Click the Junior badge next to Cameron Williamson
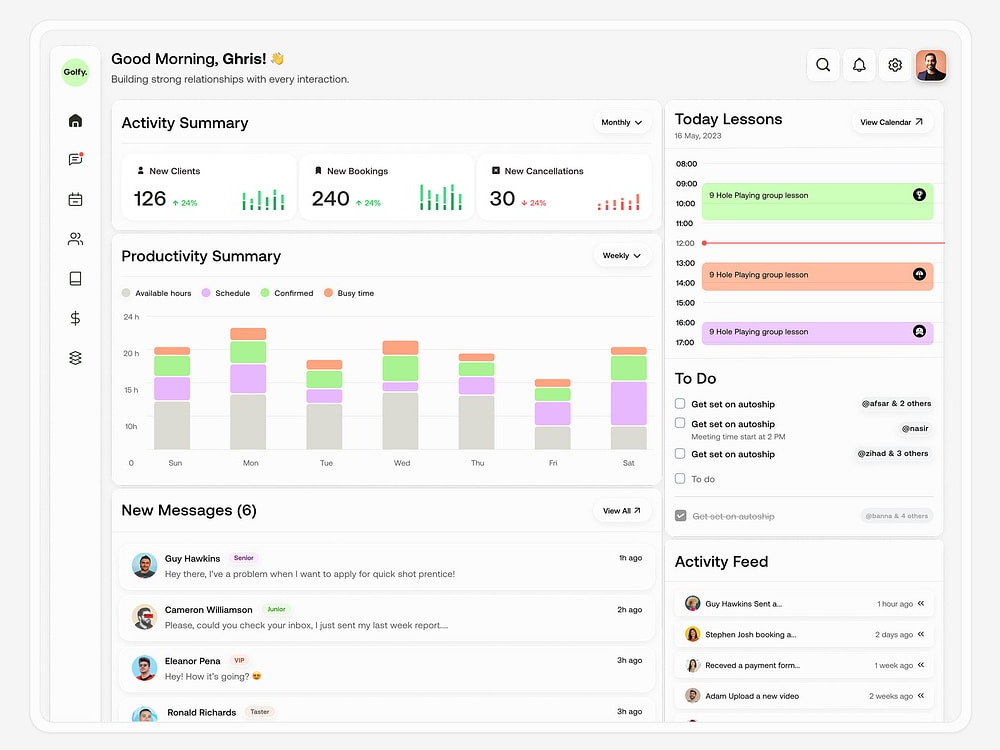The width and height of the screenshot is (1000, 750). tap(276, 609)
